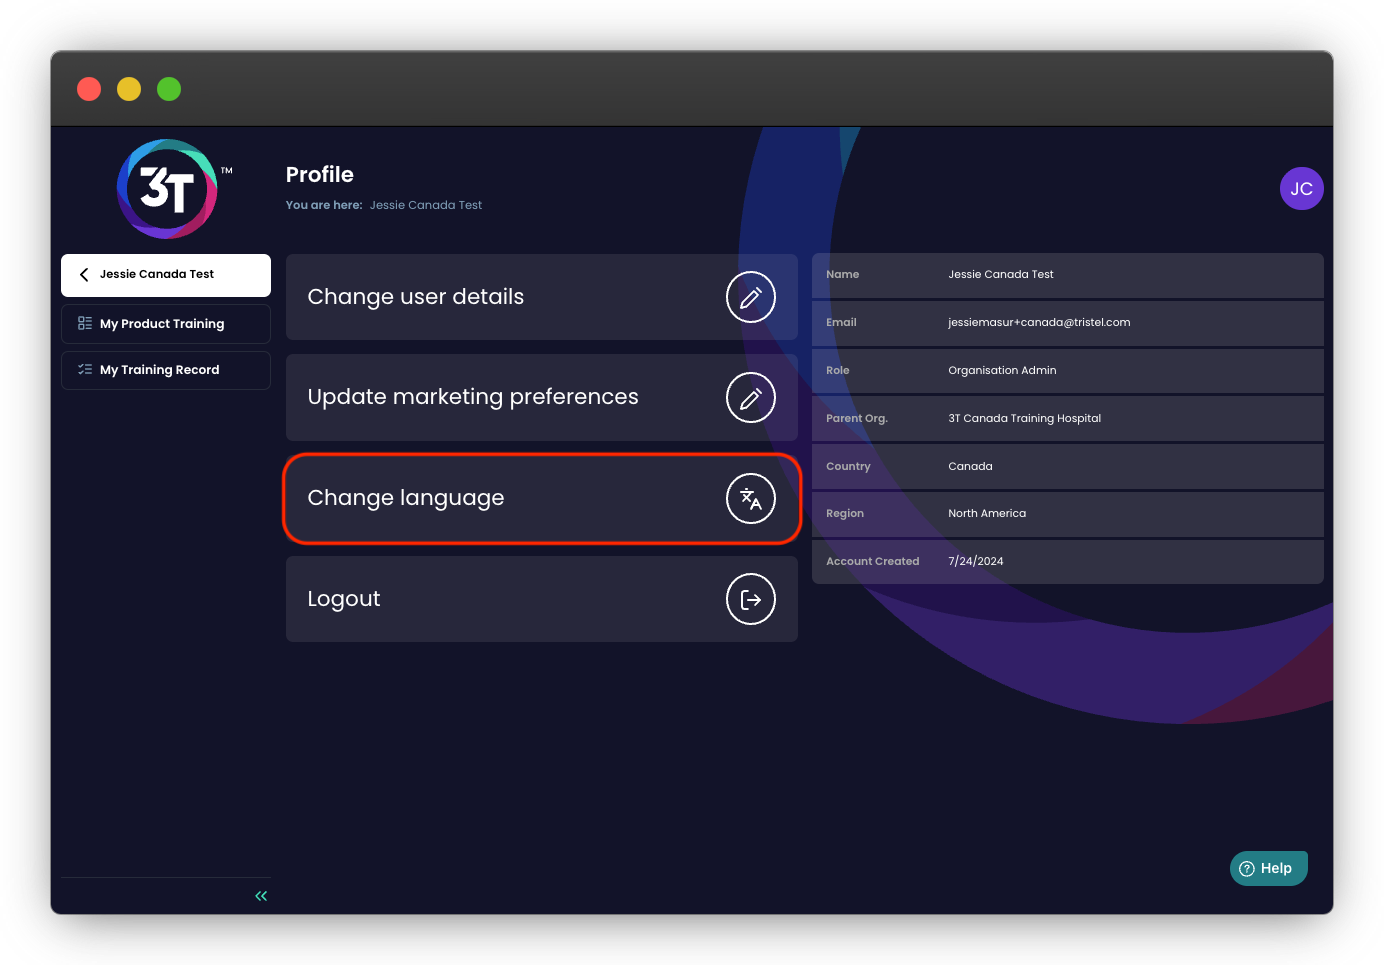Screen dimensions: 1384x965
Task: Click the email jessiemasur+canada@tristel.com
Action: [x=1039, y=322]
